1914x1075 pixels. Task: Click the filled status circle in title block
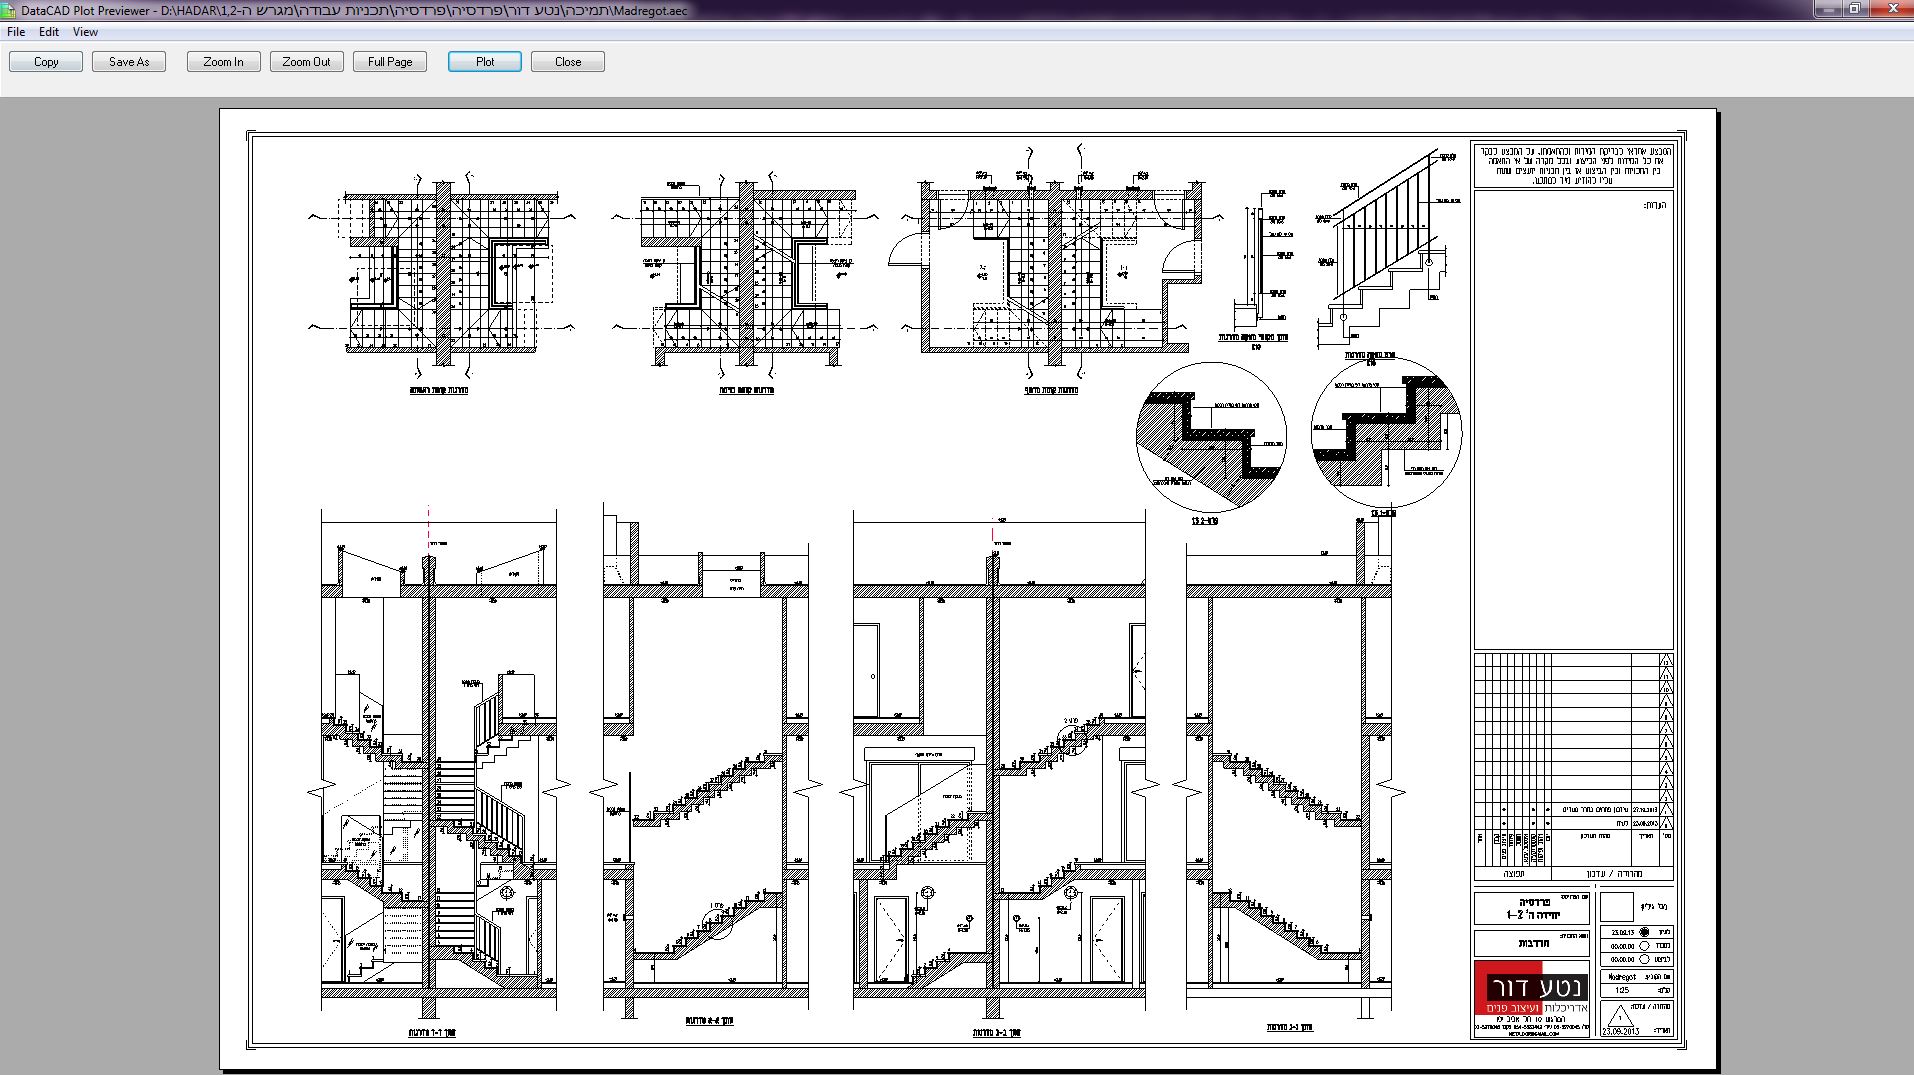click(1644, 932)
